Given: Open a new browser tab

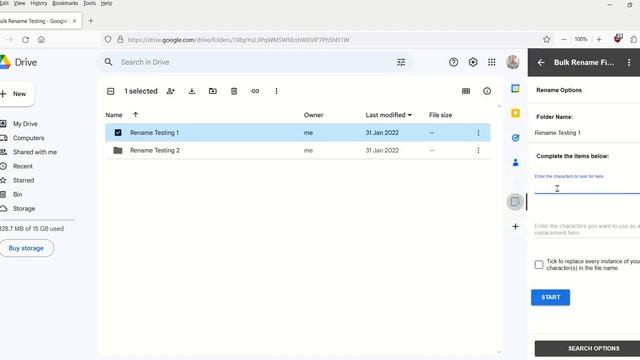Looking at the screenshot, I should coord(91,21).
